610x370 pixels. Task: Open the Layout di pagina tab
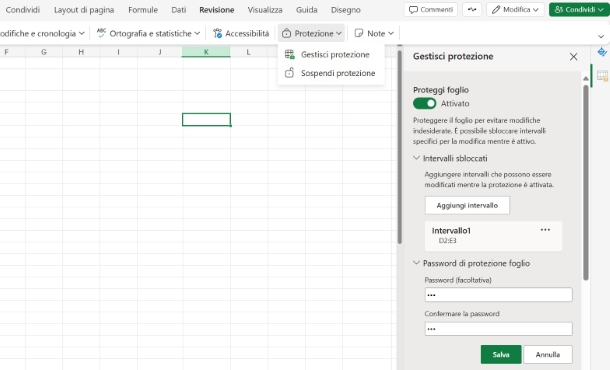84,10
